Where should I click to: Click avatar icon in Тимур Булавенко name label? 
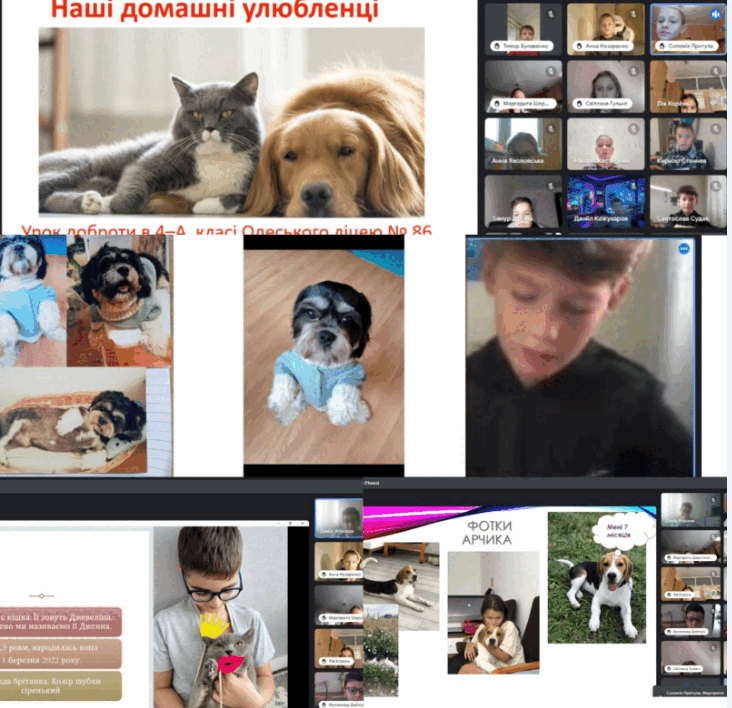(x=497, y=46)
